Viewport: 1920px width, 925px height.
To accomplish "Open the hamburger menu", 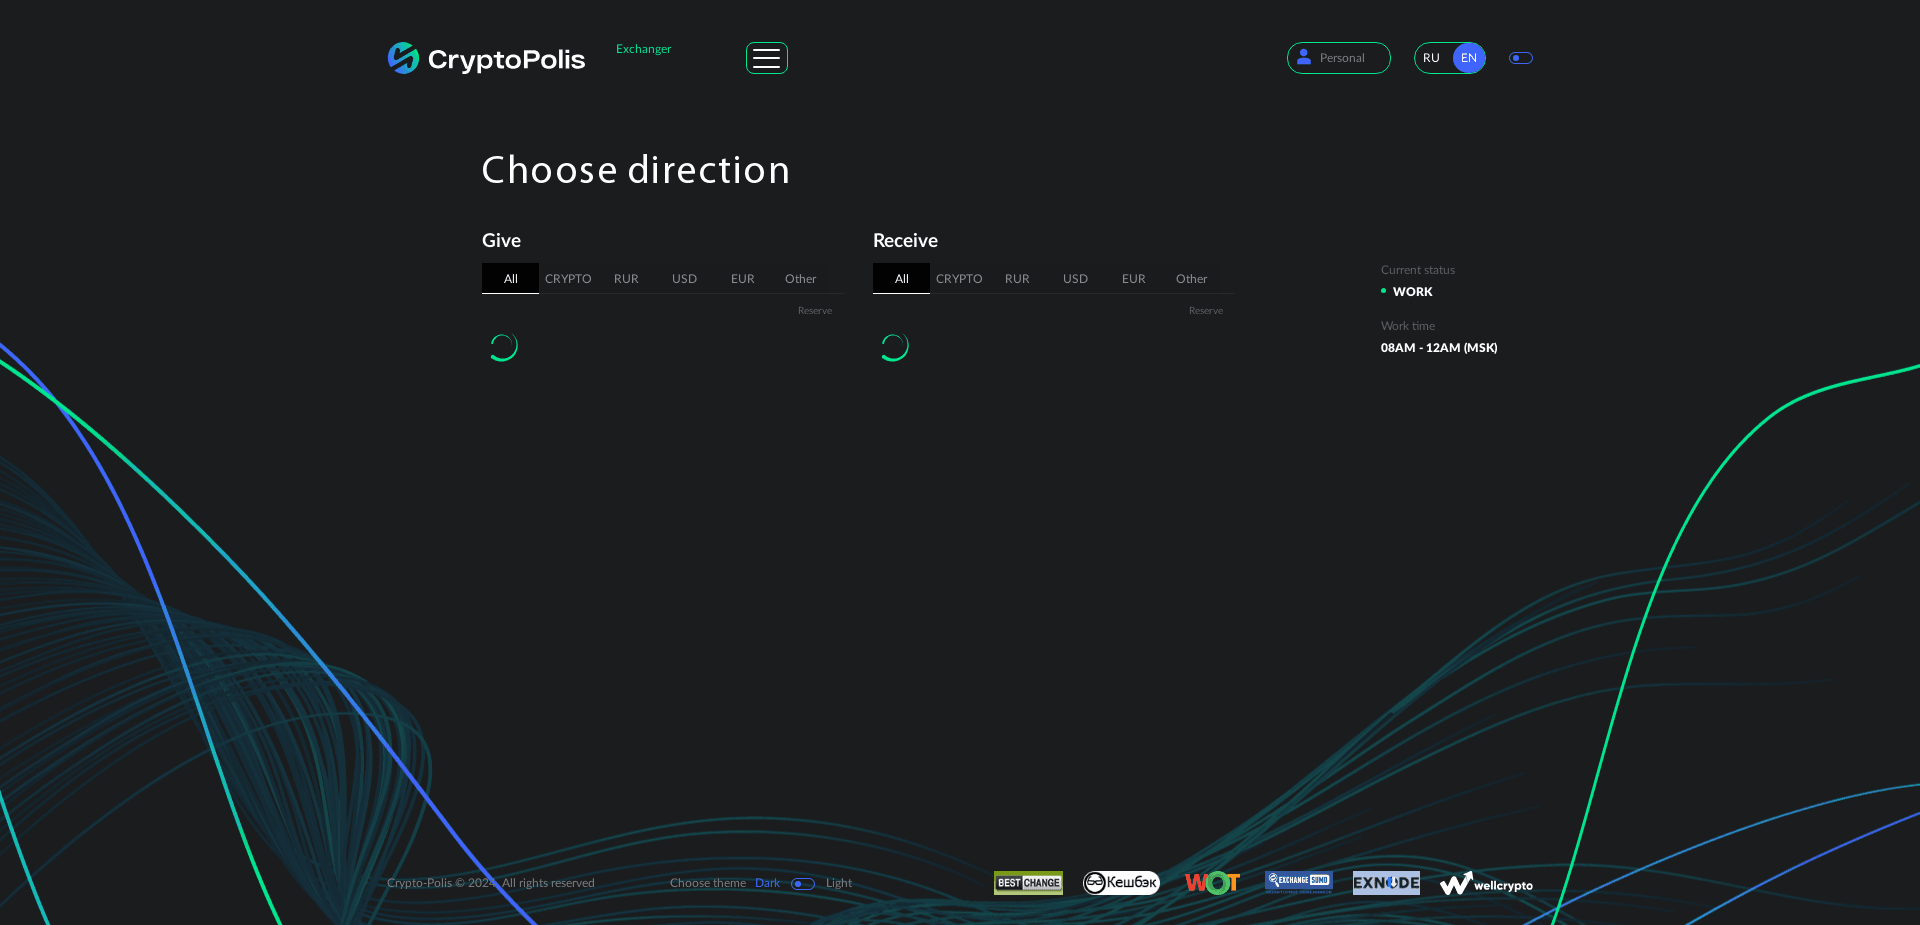I will point(767,58).
